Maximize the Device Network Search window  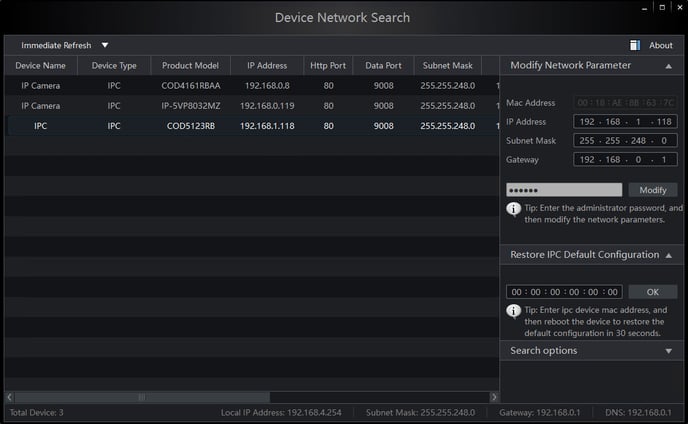pos(662,7)
